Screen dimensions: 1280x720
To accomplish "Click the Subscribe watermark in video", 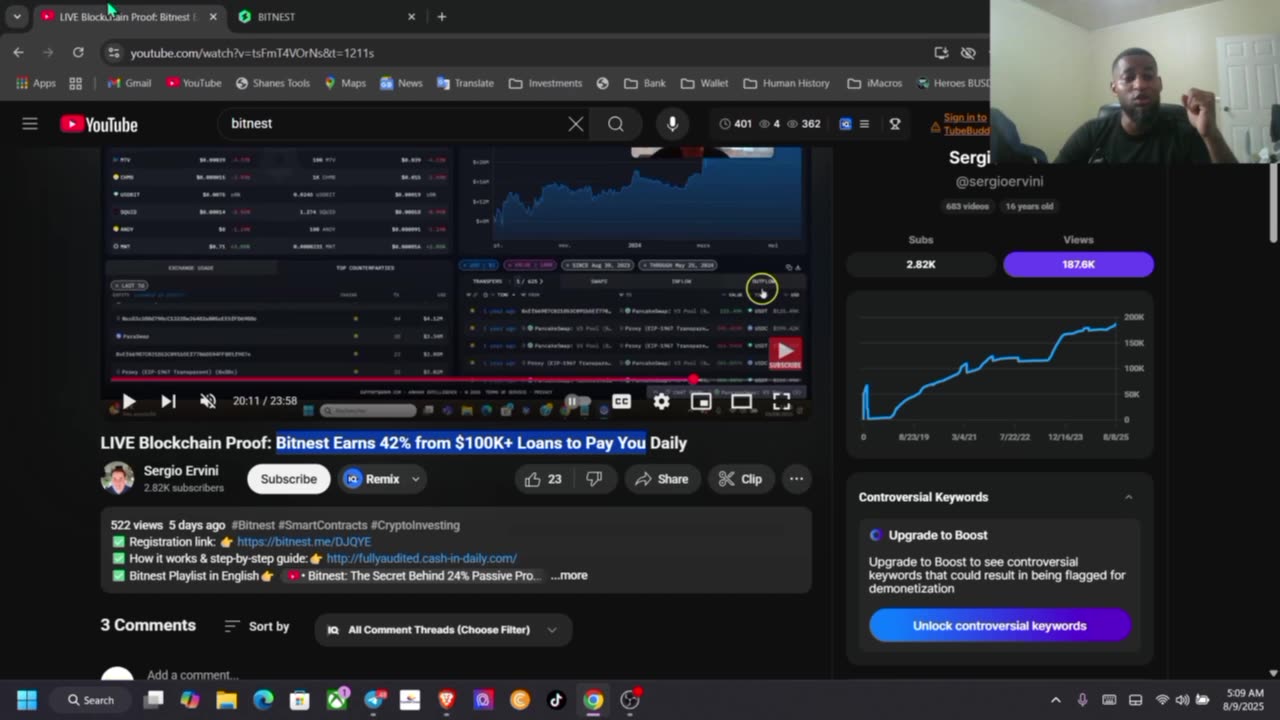I will pyautogui.click(x=785, y=353).
